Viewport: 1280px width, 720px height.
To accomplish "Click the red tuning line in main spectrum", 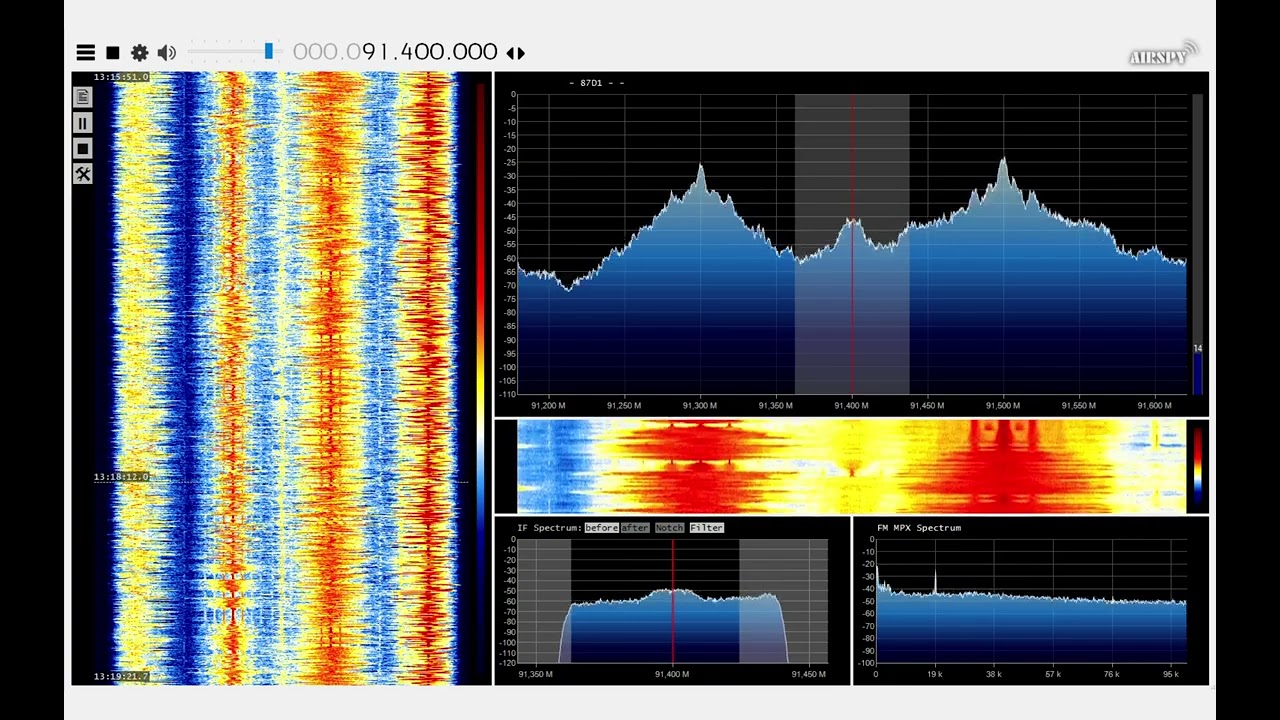I will click(852, 245).
